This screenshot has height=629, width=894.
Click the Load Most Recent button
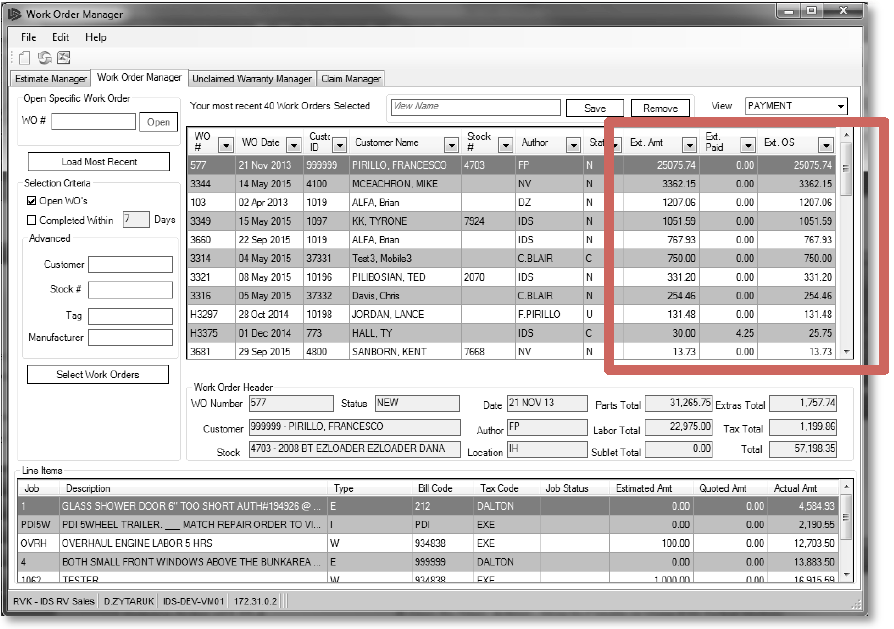coord(99,162)
